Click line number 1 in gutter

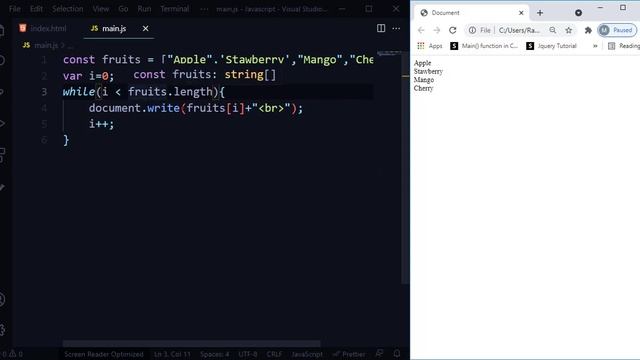(x=44, y=60)
